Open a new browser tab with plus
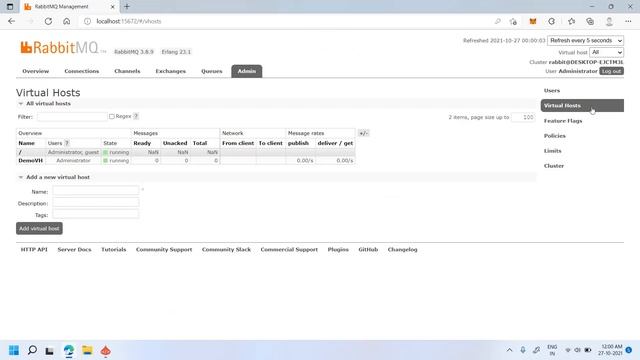The image size is (640, 360). (x=127, y=7)
